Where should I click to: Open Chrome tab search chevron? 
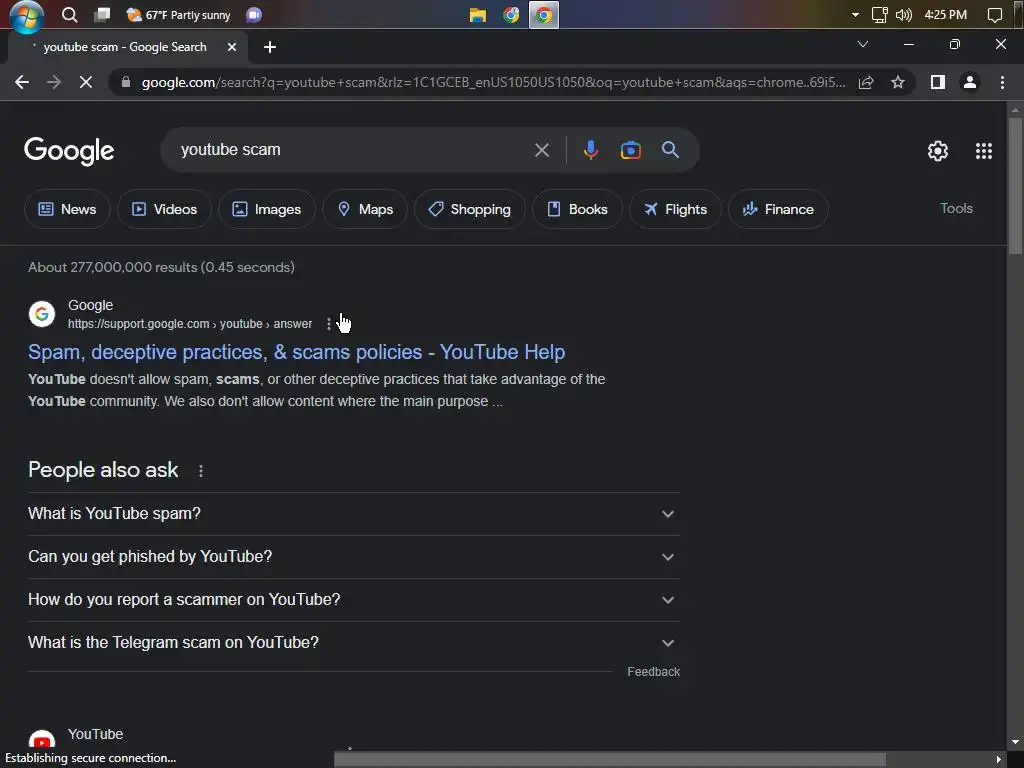[863, 44]
